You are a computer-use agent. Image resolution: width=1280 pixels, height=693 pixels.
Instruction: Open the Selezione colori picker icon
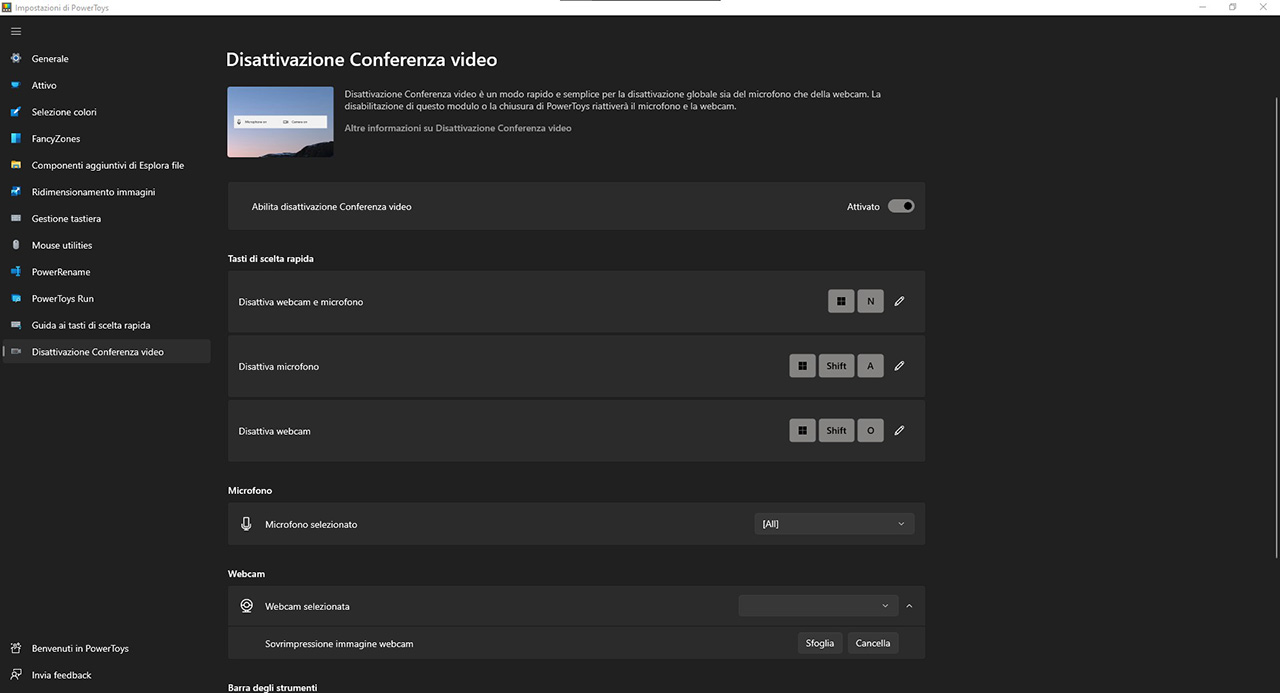[x=16, y=112]
